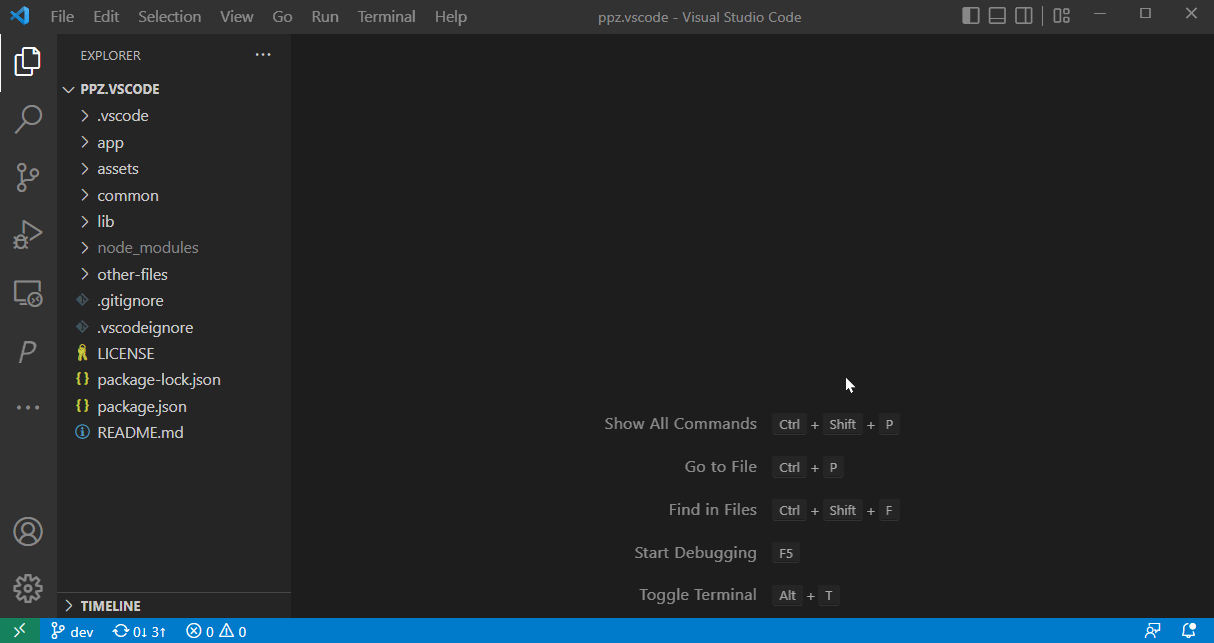Maximize the VS Code window
Viewport: 1214px width, 643px height.
click(x=1145, y=14)
